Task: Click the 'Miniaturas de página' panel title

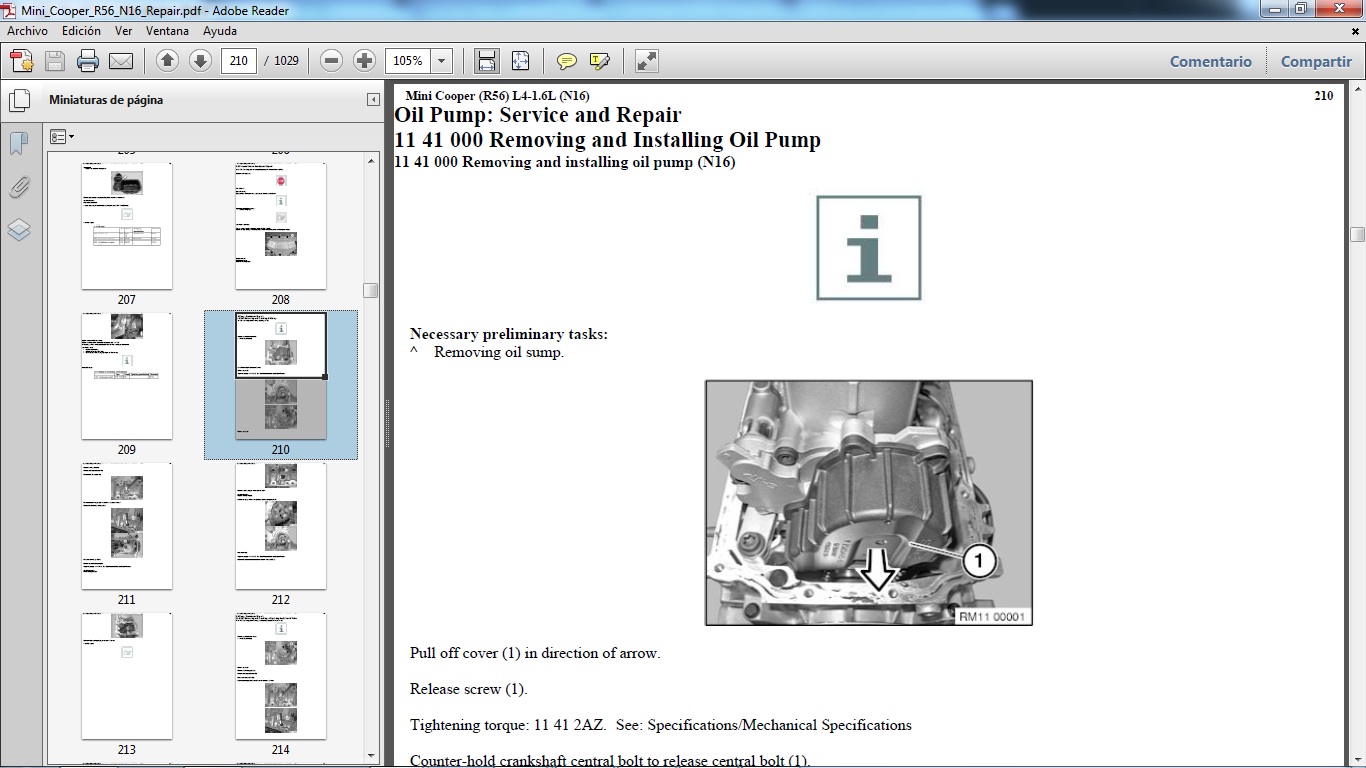Action: click(x=106, y=100)
